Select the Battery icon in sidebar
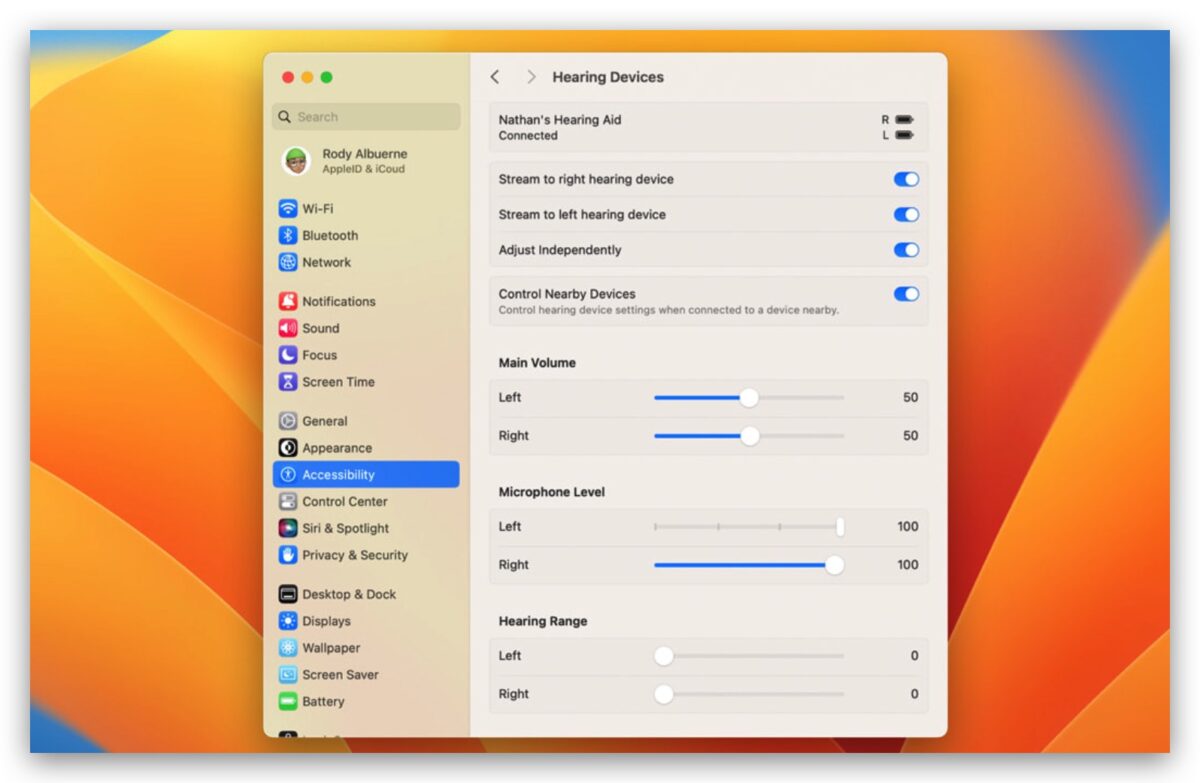The image size is (1200, 783). 288,702
